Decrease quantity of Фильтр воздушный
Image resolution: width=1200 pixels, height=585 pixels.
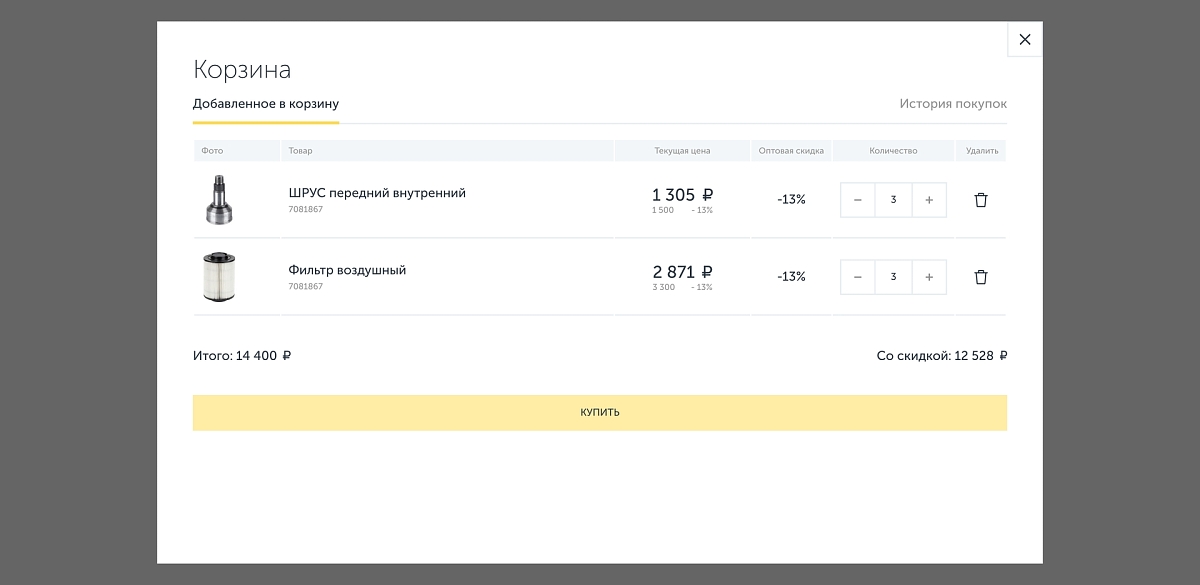[858, 277]
